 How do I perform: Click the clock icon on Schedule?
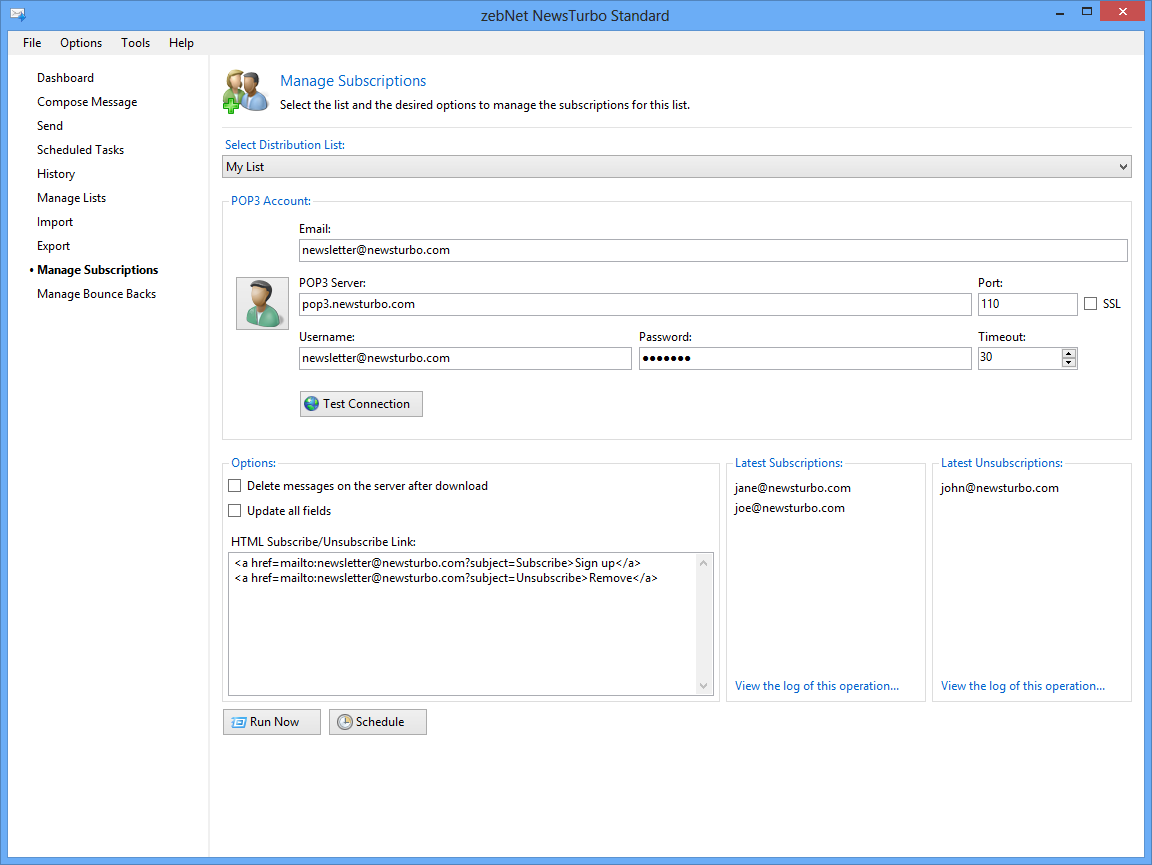pos(345,722)
